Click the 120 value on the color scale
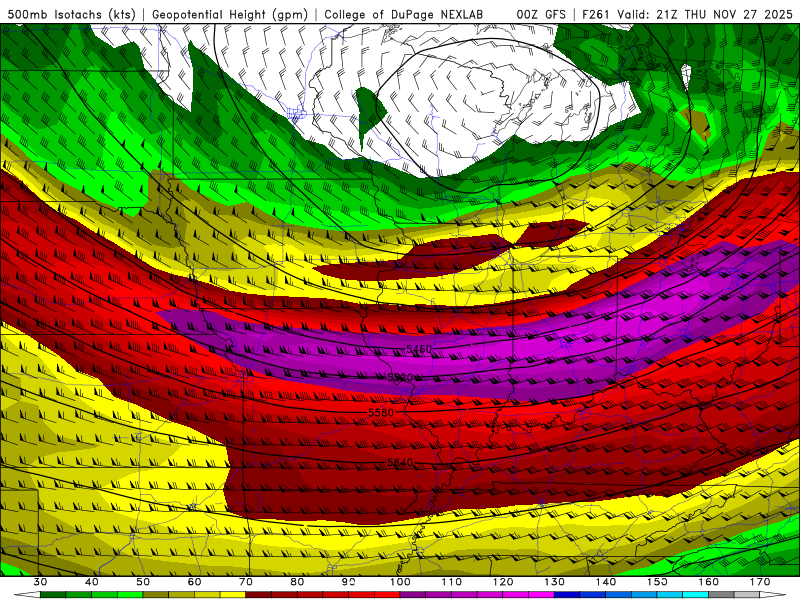Viewport: 800px width, 600px height. 503,582
